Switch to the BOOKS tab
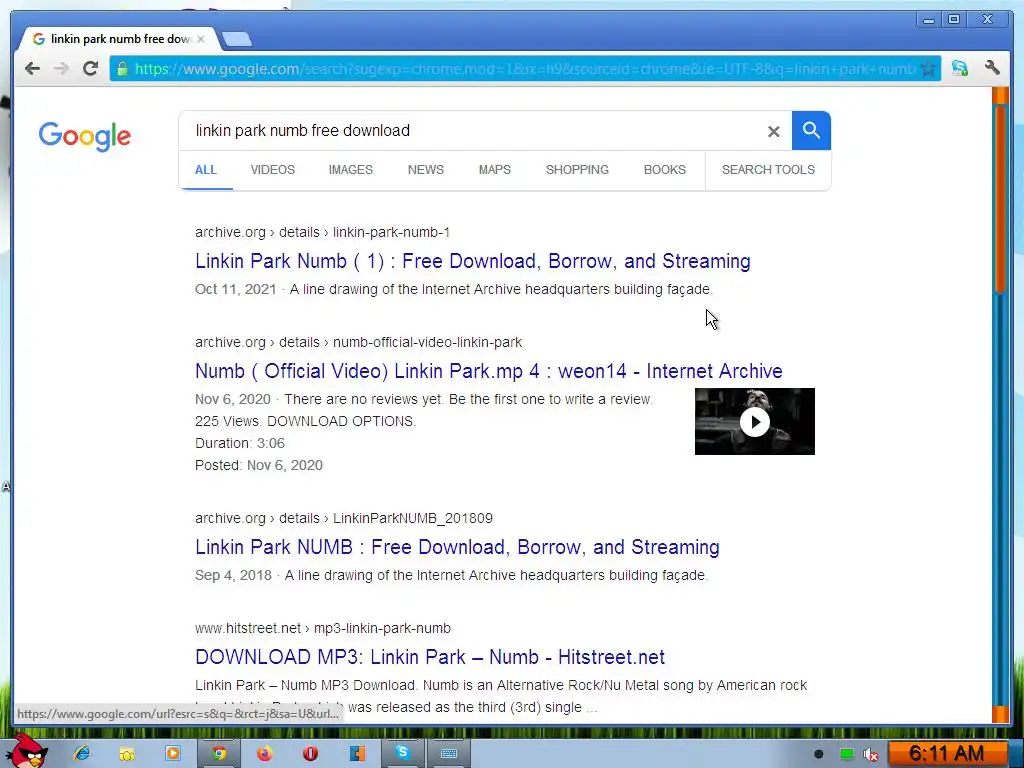Image resolution: width=1024 pixels, height=768 pixels. coord(665,170)
